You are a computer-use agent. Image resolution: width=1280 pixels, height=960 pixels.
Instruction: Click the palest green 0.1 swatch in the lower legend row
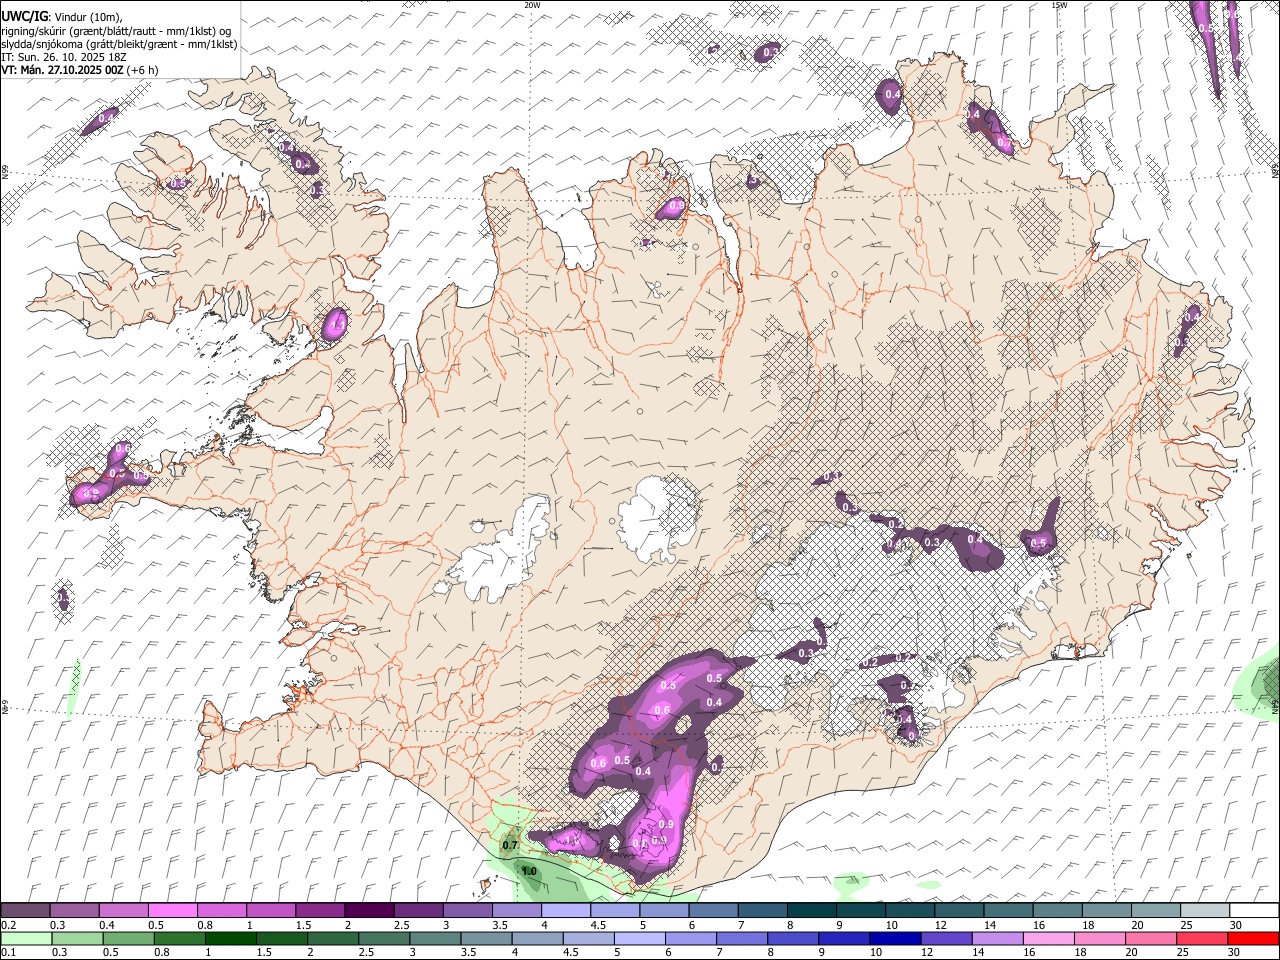point(26,939)
